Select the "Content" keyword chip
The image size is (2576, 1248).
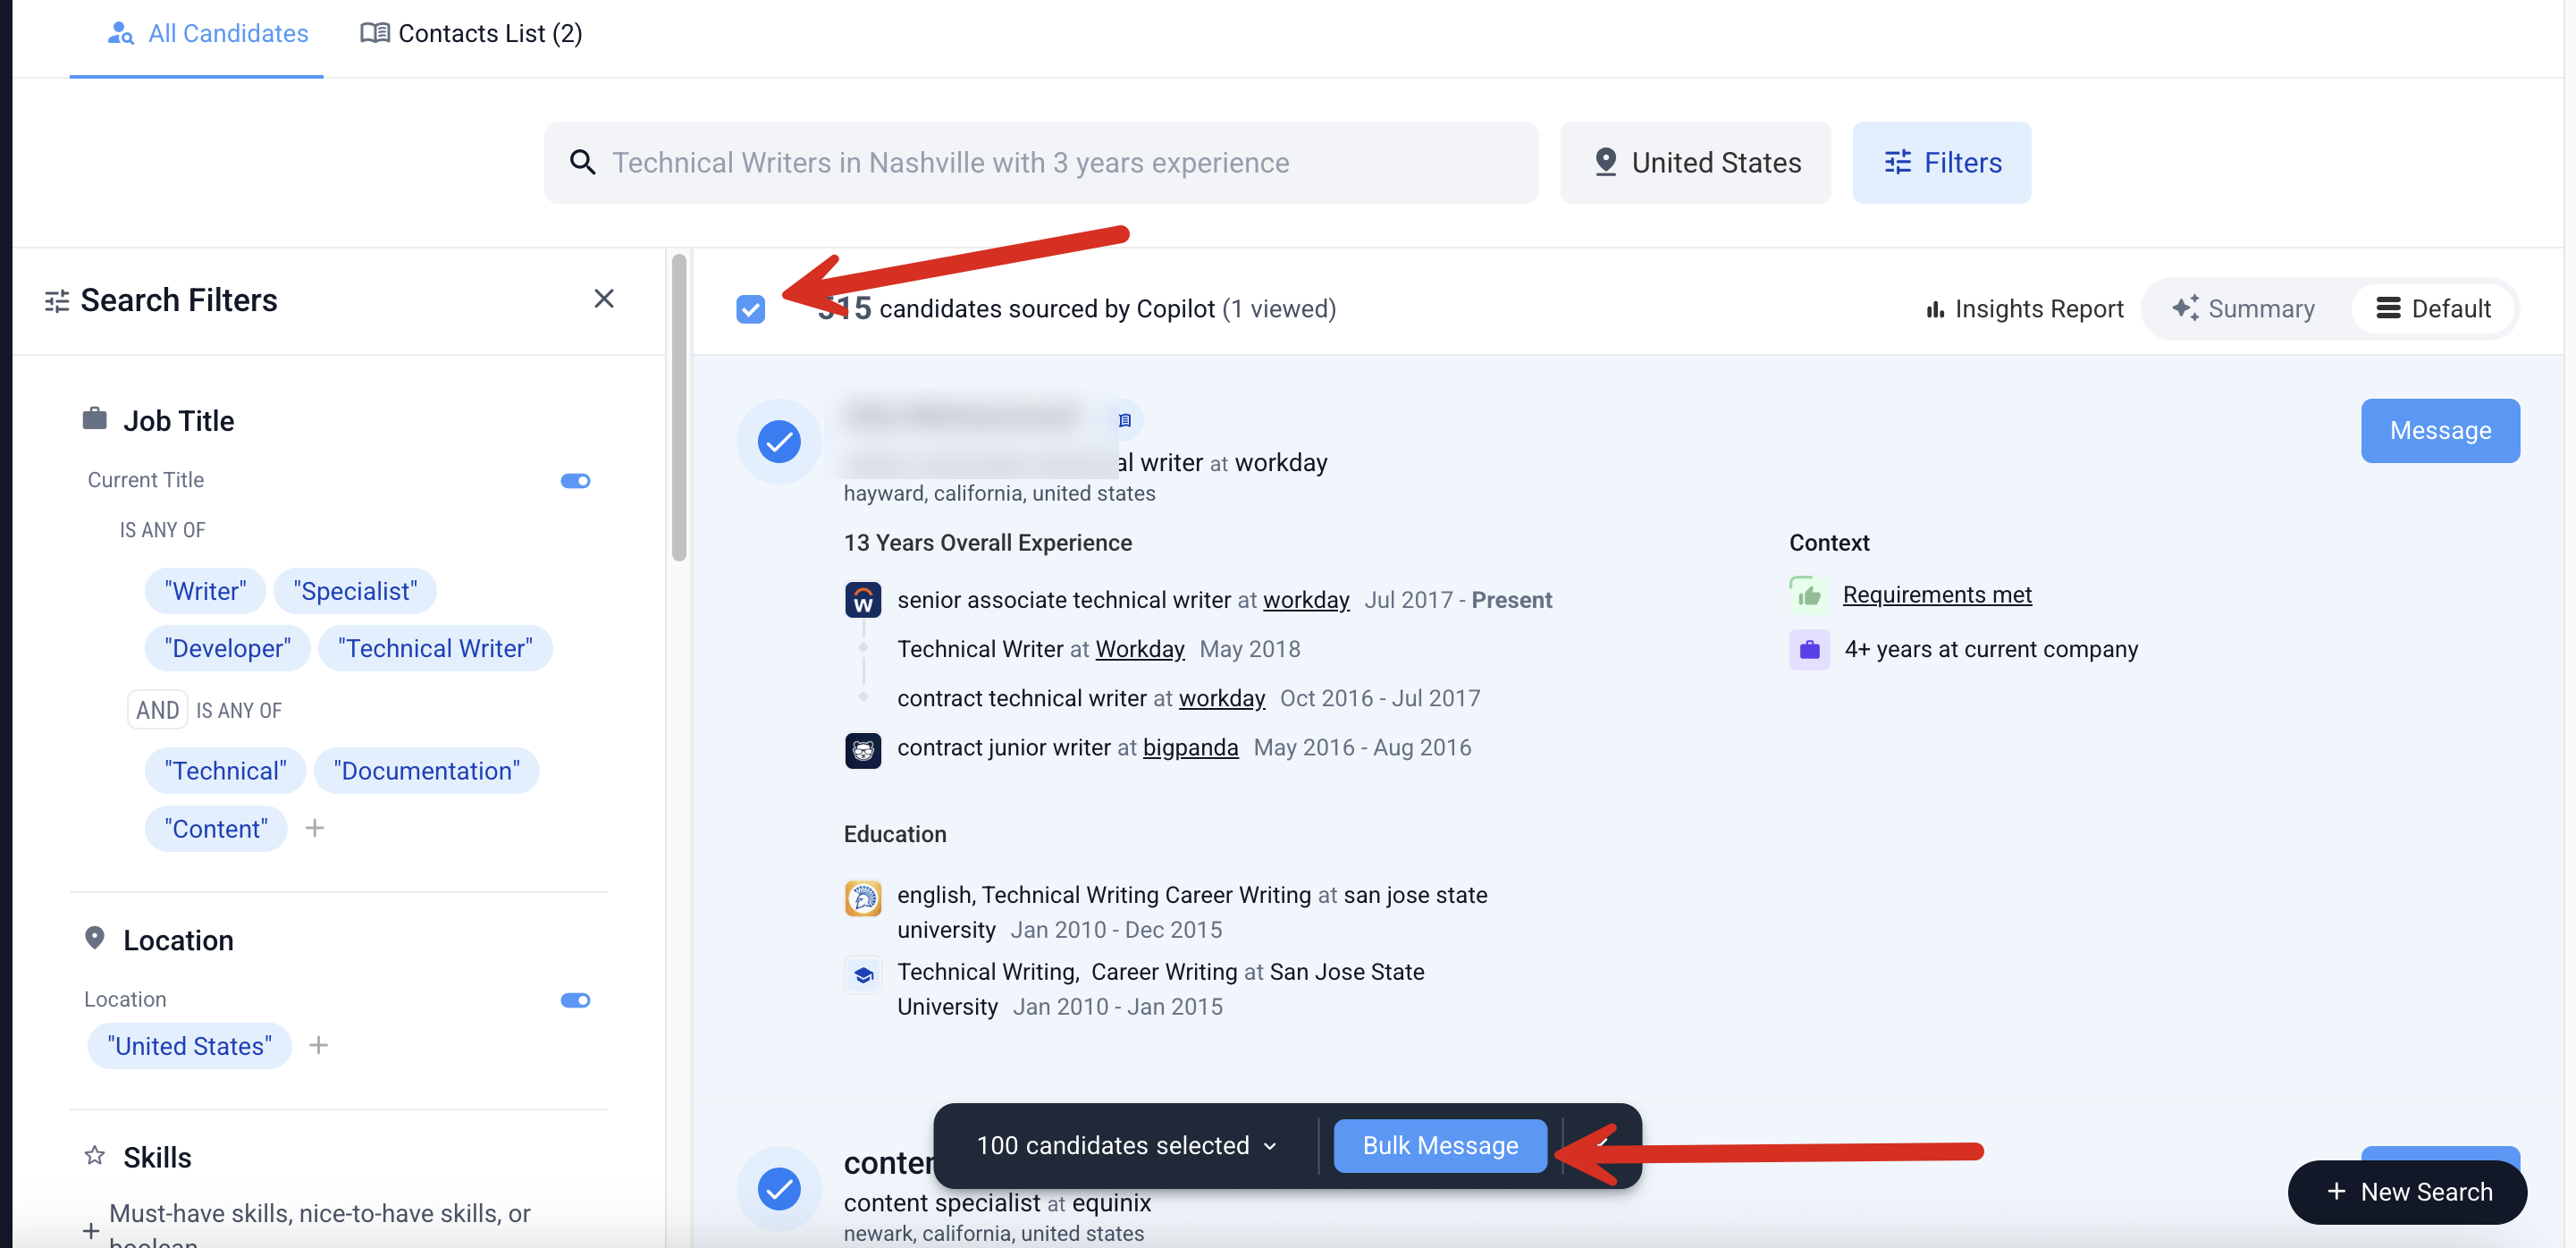pyautogui.click(x=216, y=828)
